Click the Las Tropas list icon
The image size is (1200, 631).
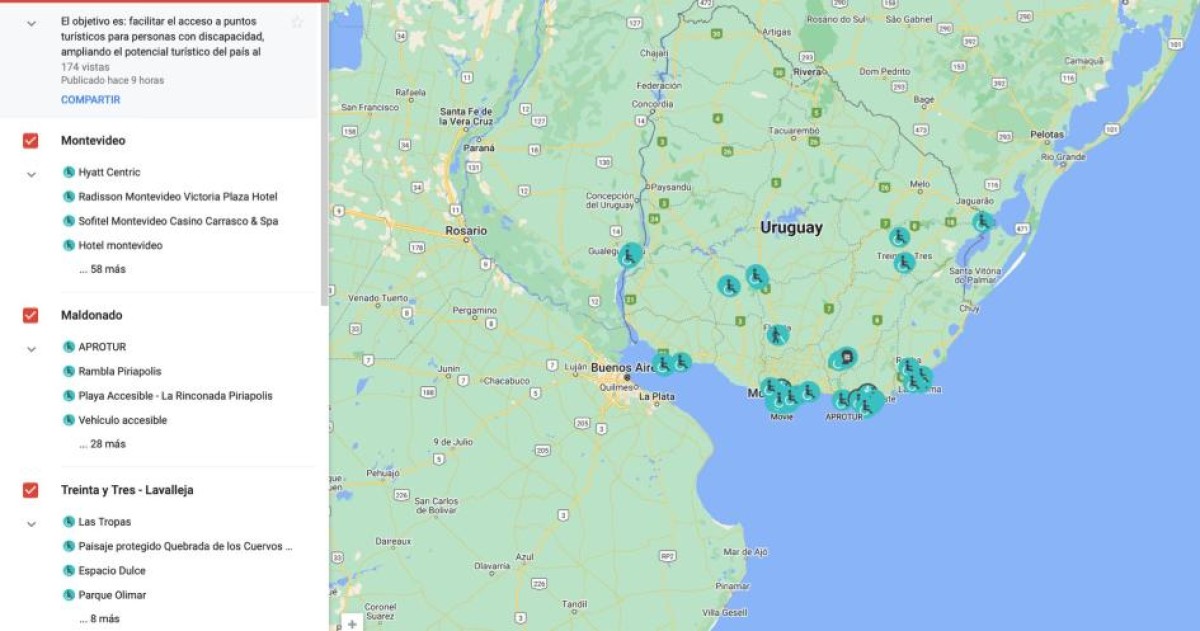point(68,522)
